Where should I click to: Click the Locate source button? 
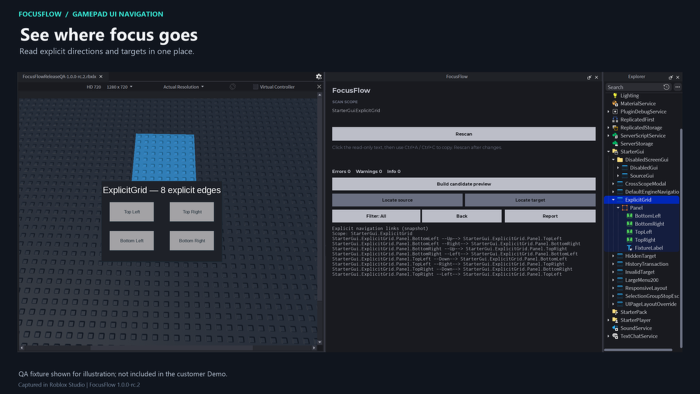click(x=397, y=200)
